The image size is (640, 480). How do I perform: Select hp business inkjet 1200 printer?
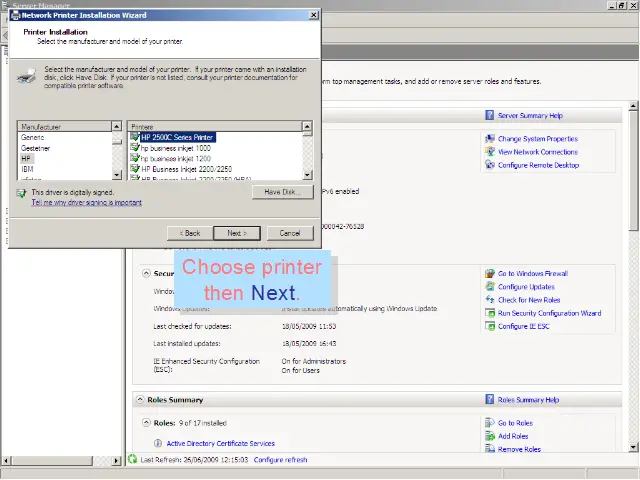point(176,158)
